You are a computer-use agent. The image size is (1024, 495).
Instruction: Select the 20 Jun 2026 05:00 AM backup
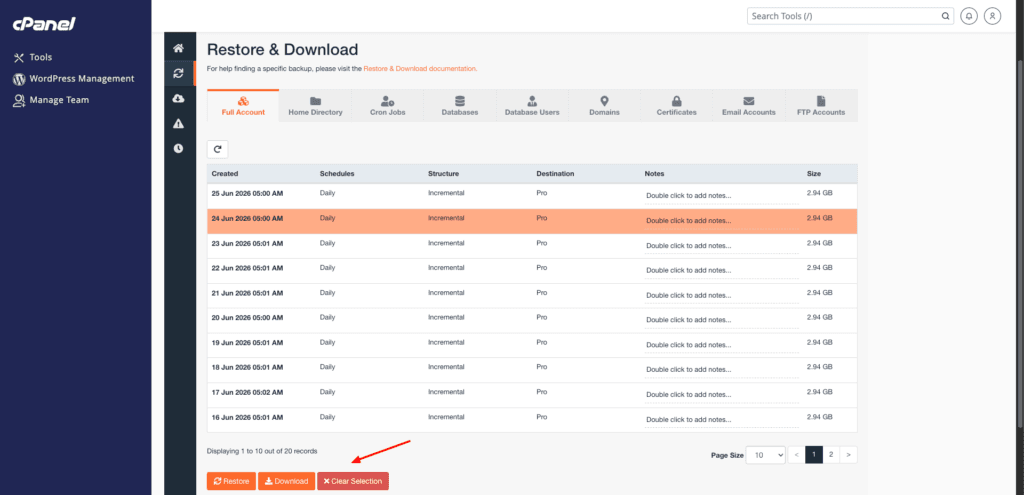click(532, 321)
